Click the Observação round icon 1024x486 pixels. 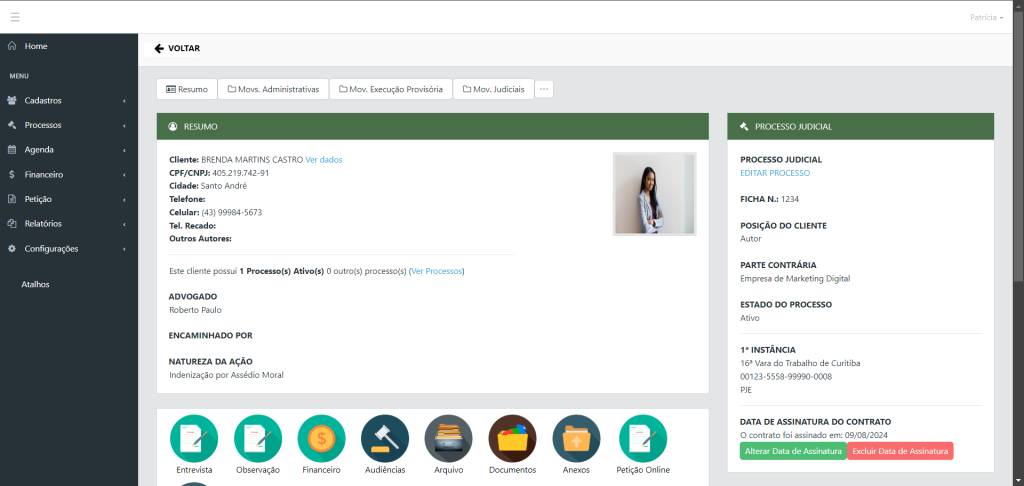pyautogui.click(x=258, y=438)
